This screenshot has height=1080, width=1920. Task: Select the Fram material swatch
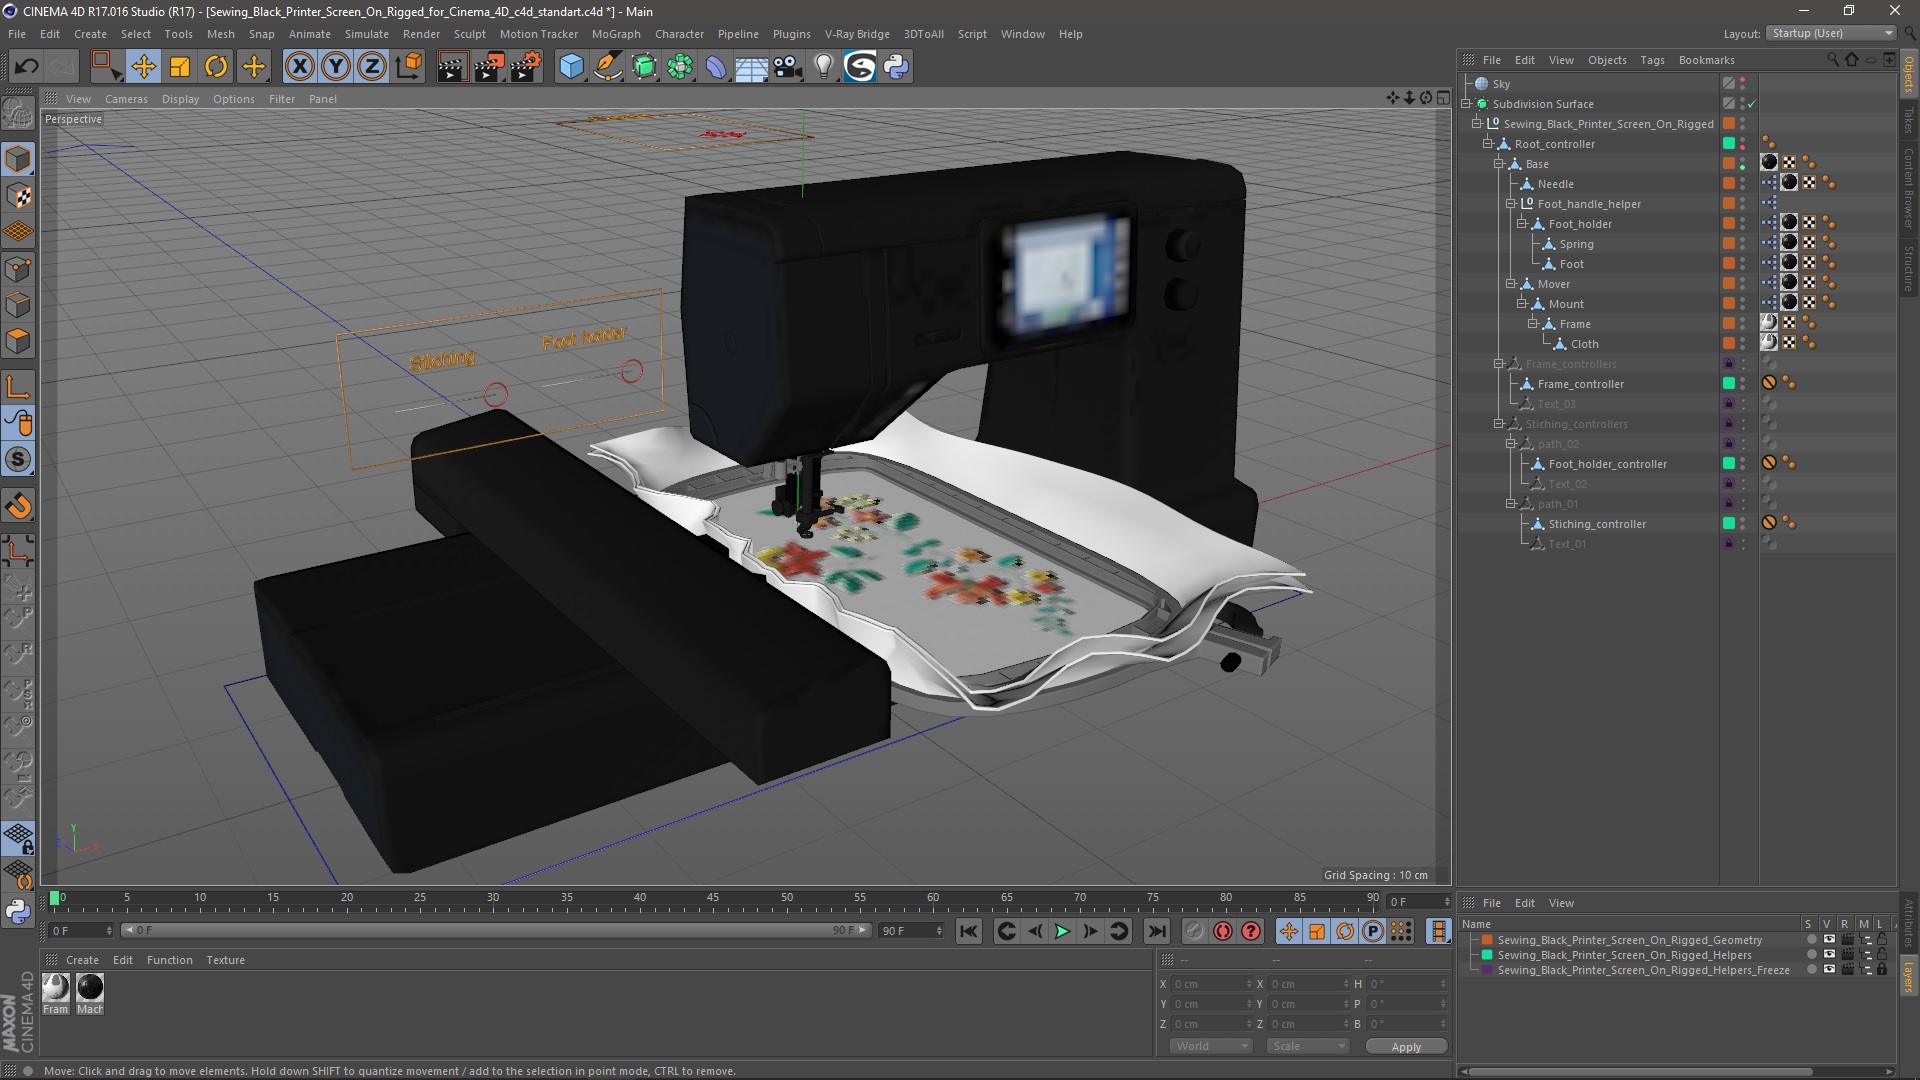coord(56,988)
